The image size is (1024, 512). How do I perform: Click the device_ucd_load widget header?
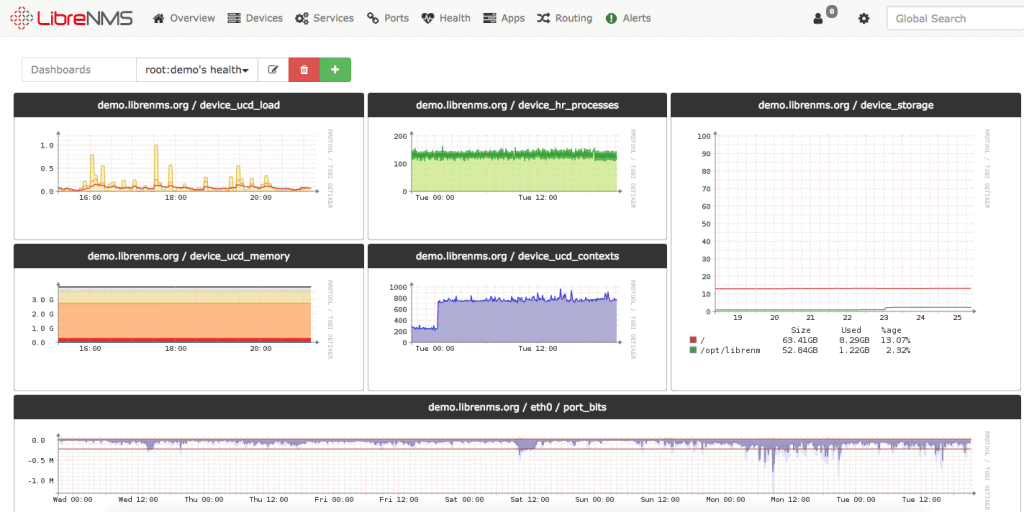click(x=189, y=104)
